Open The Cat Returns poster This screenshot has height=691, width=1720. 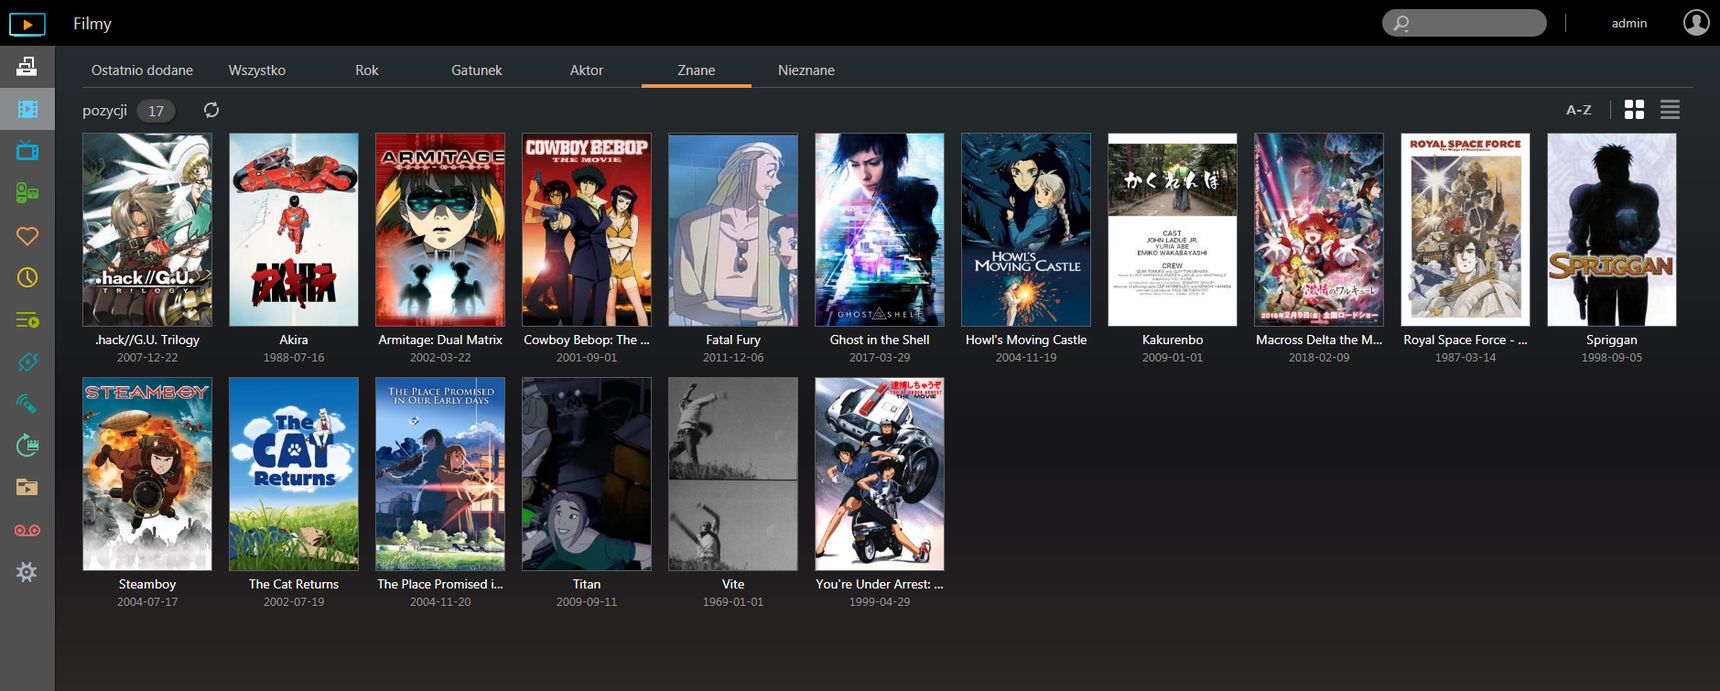294,474
